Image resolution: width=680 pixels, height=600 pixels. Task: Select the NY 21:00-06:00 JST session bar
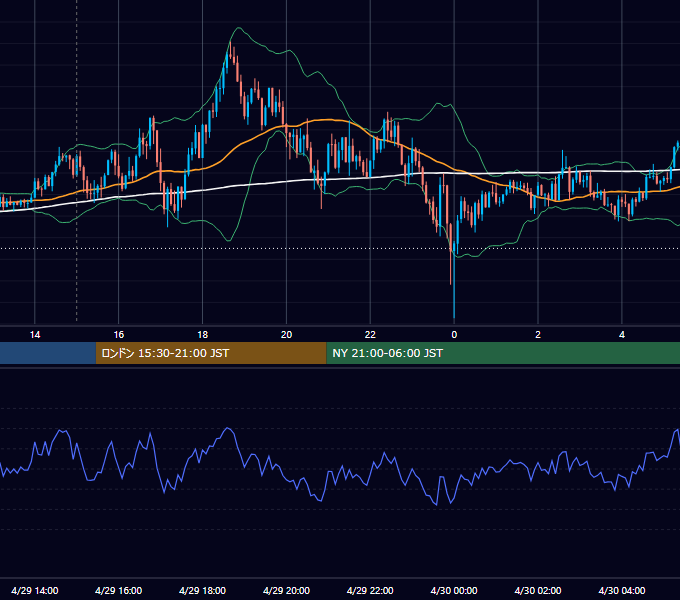tap(503, 353)
